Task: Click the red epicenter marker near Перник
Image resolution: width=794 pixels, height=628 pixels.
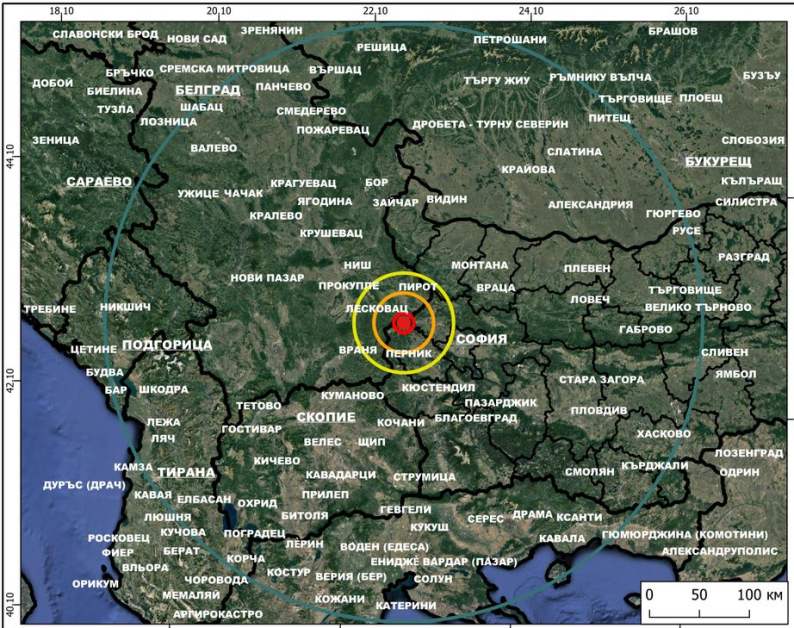Action: [x=404, y=323]
